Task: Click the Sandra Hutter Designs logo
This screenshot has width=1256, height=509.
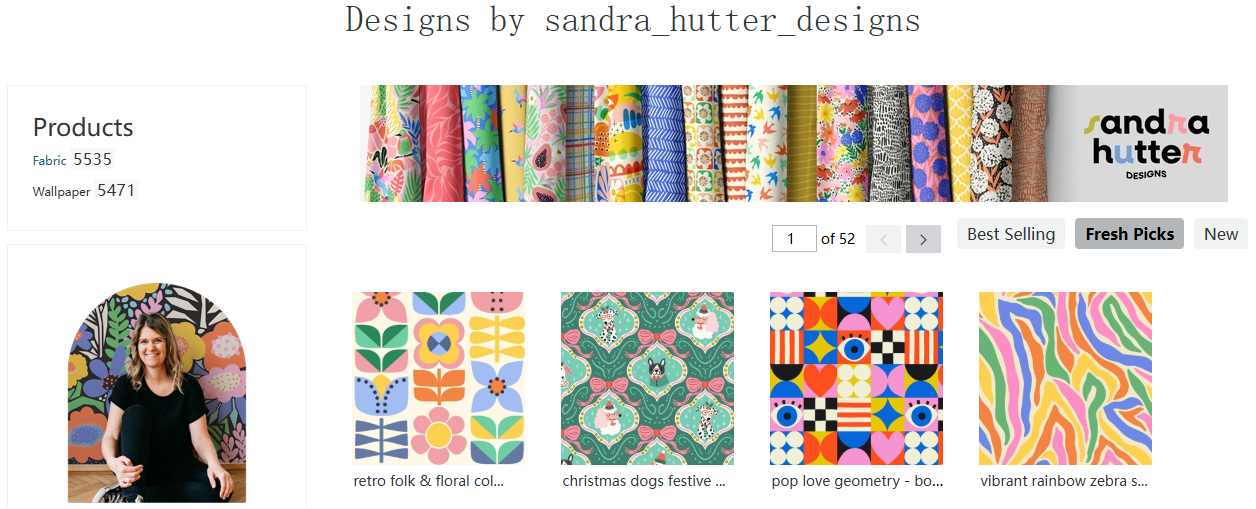Action: click(x=1149, y=145)
